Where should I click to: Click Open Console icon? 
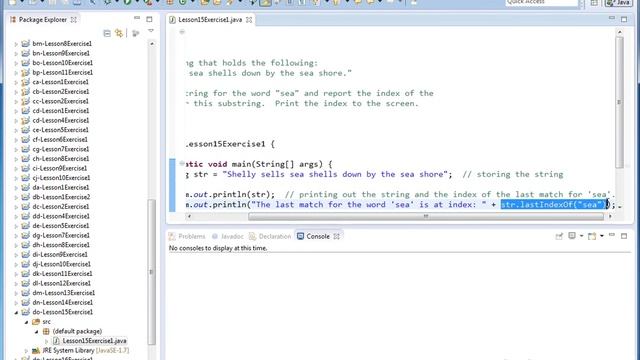coord(592,236)
